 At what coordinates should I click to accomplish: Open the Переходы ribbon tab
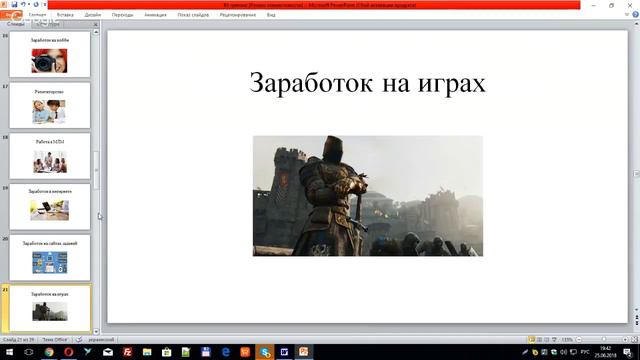tap(122, 15)
